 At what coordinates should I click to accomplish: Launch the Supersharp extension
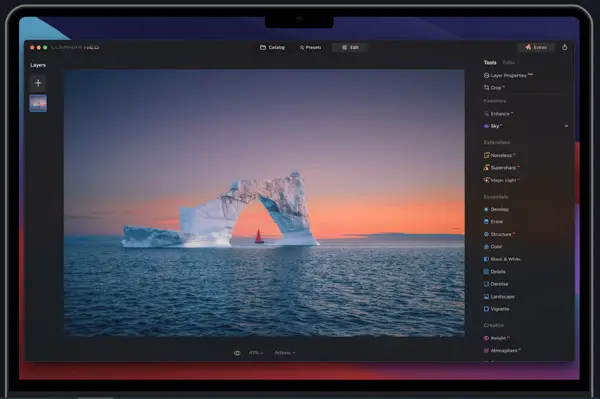click(501, 168)
